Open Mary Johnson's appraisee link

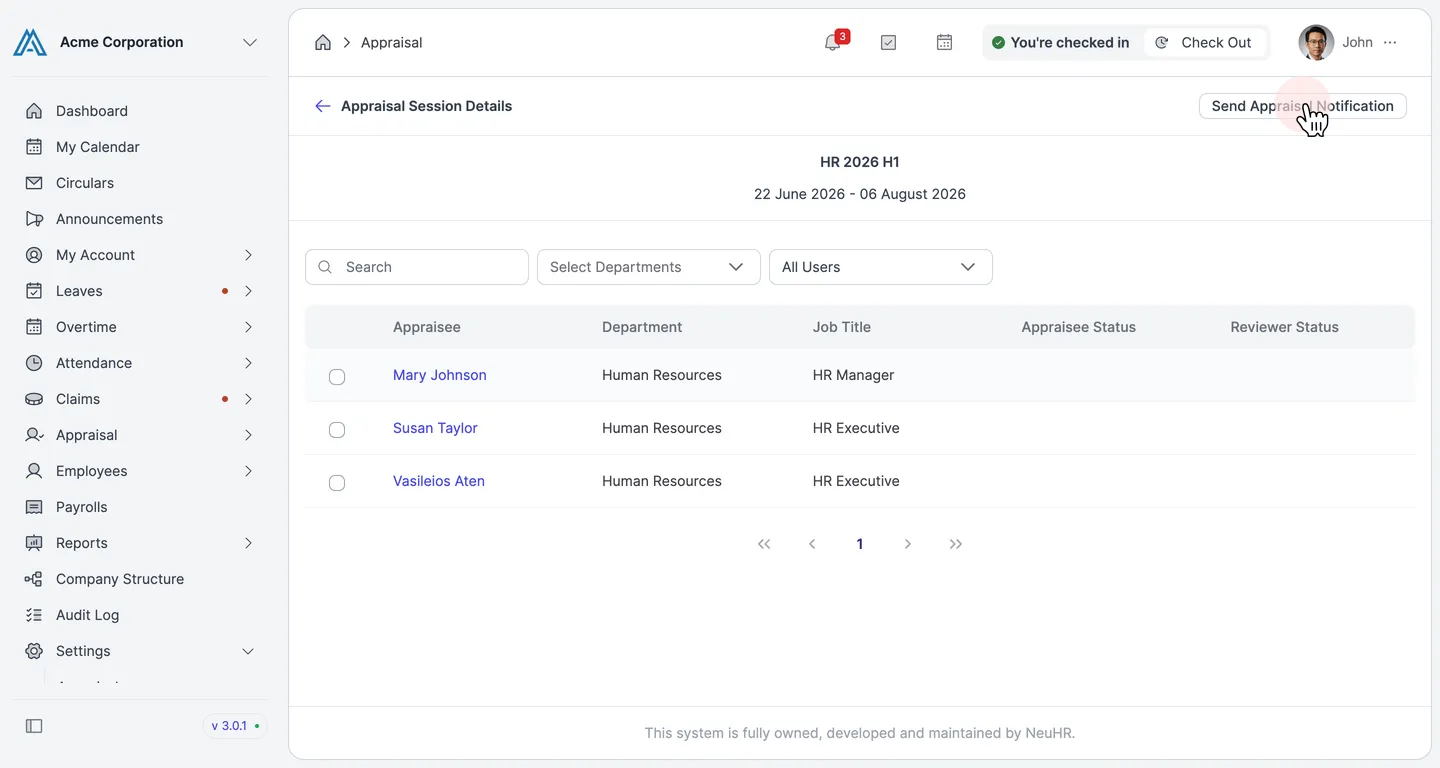pyautogui.click(x=440, y=375)
